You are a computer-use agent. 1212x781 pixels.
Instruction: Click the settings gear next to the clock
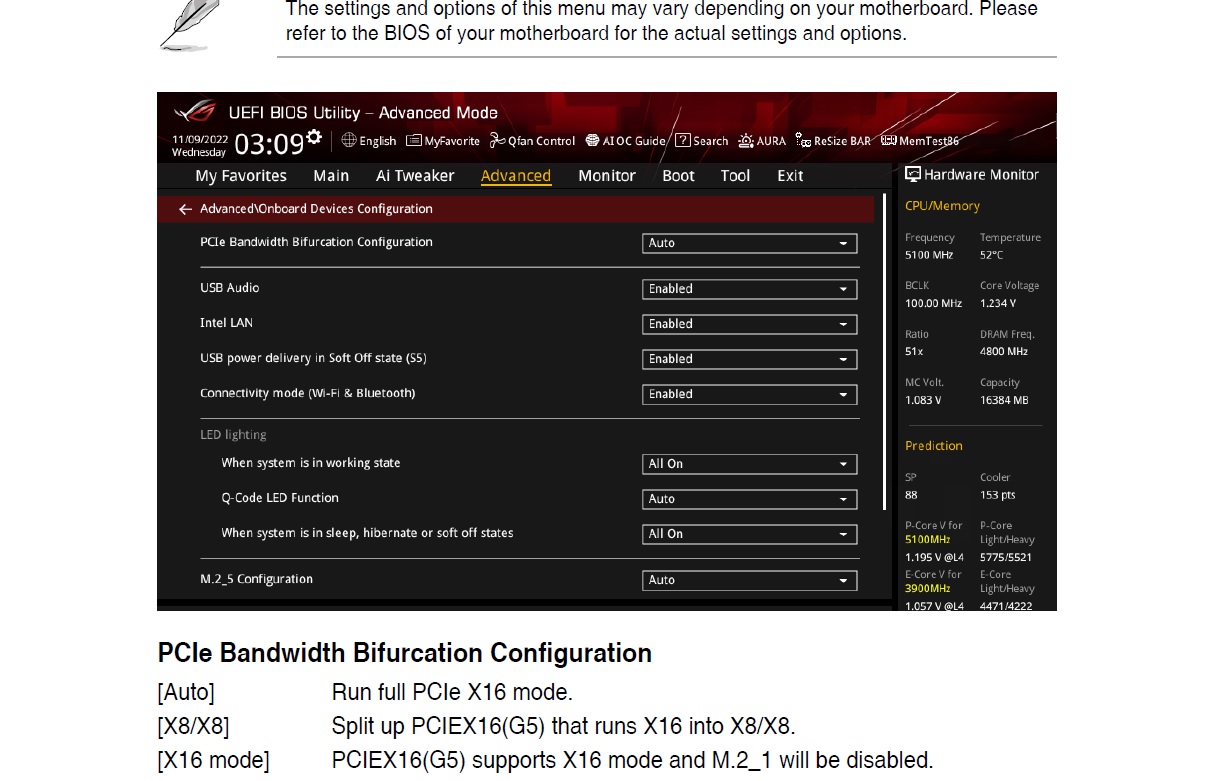(314, 137)
